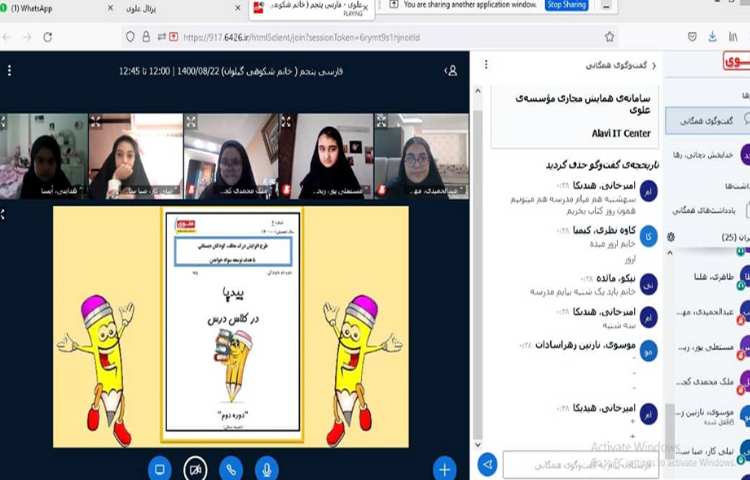The height and width of the screenshot is (480, 750).
Task: Reload the page with the browser refresh icon
Action: (x=47, y=37)
